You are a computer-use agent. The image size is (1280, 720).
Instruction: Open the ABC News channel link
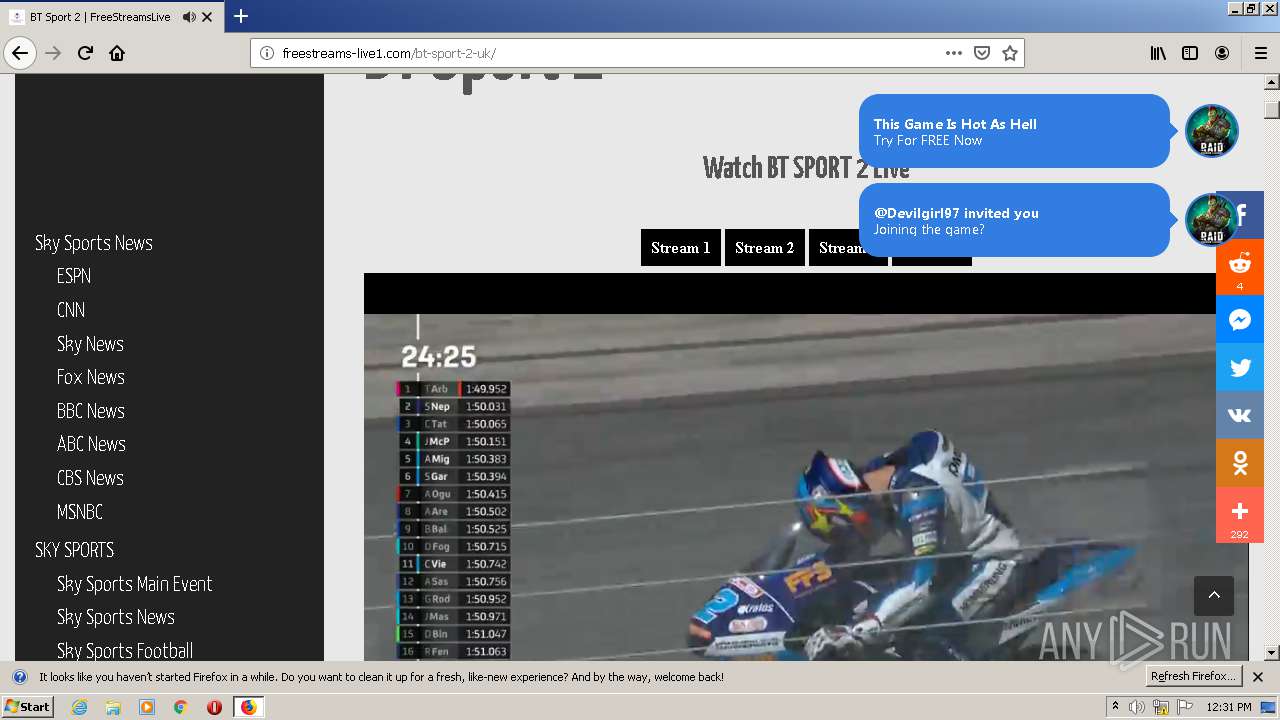click(91, 444)
